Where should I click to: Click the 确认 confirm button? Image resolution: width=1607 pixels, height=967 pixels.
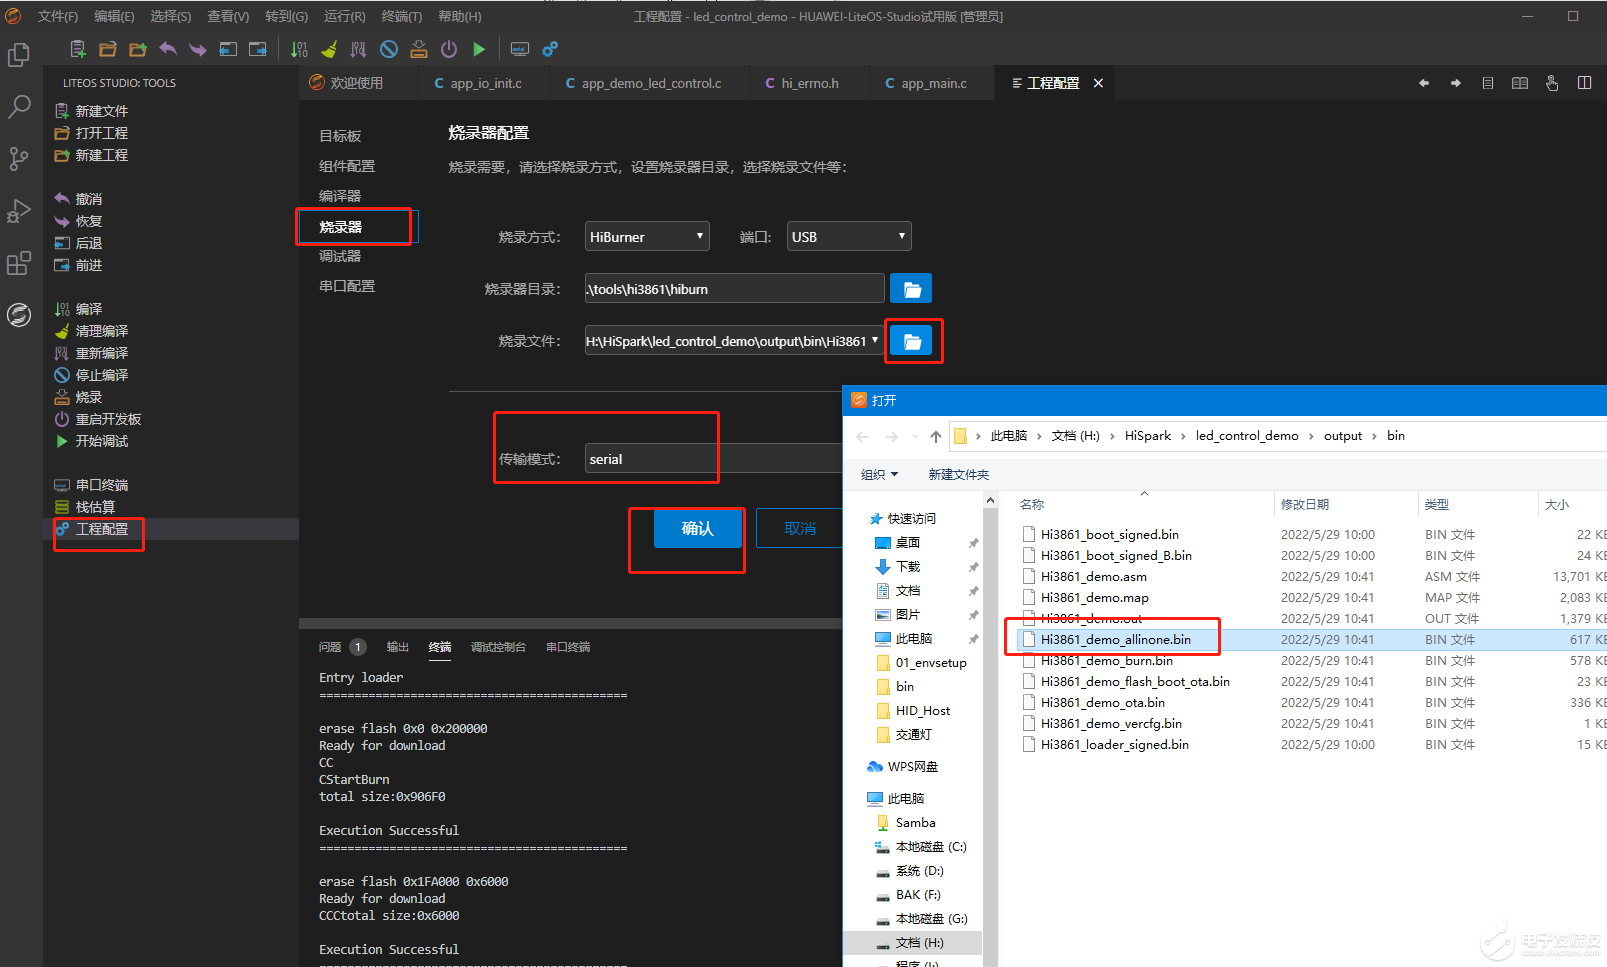697,528
